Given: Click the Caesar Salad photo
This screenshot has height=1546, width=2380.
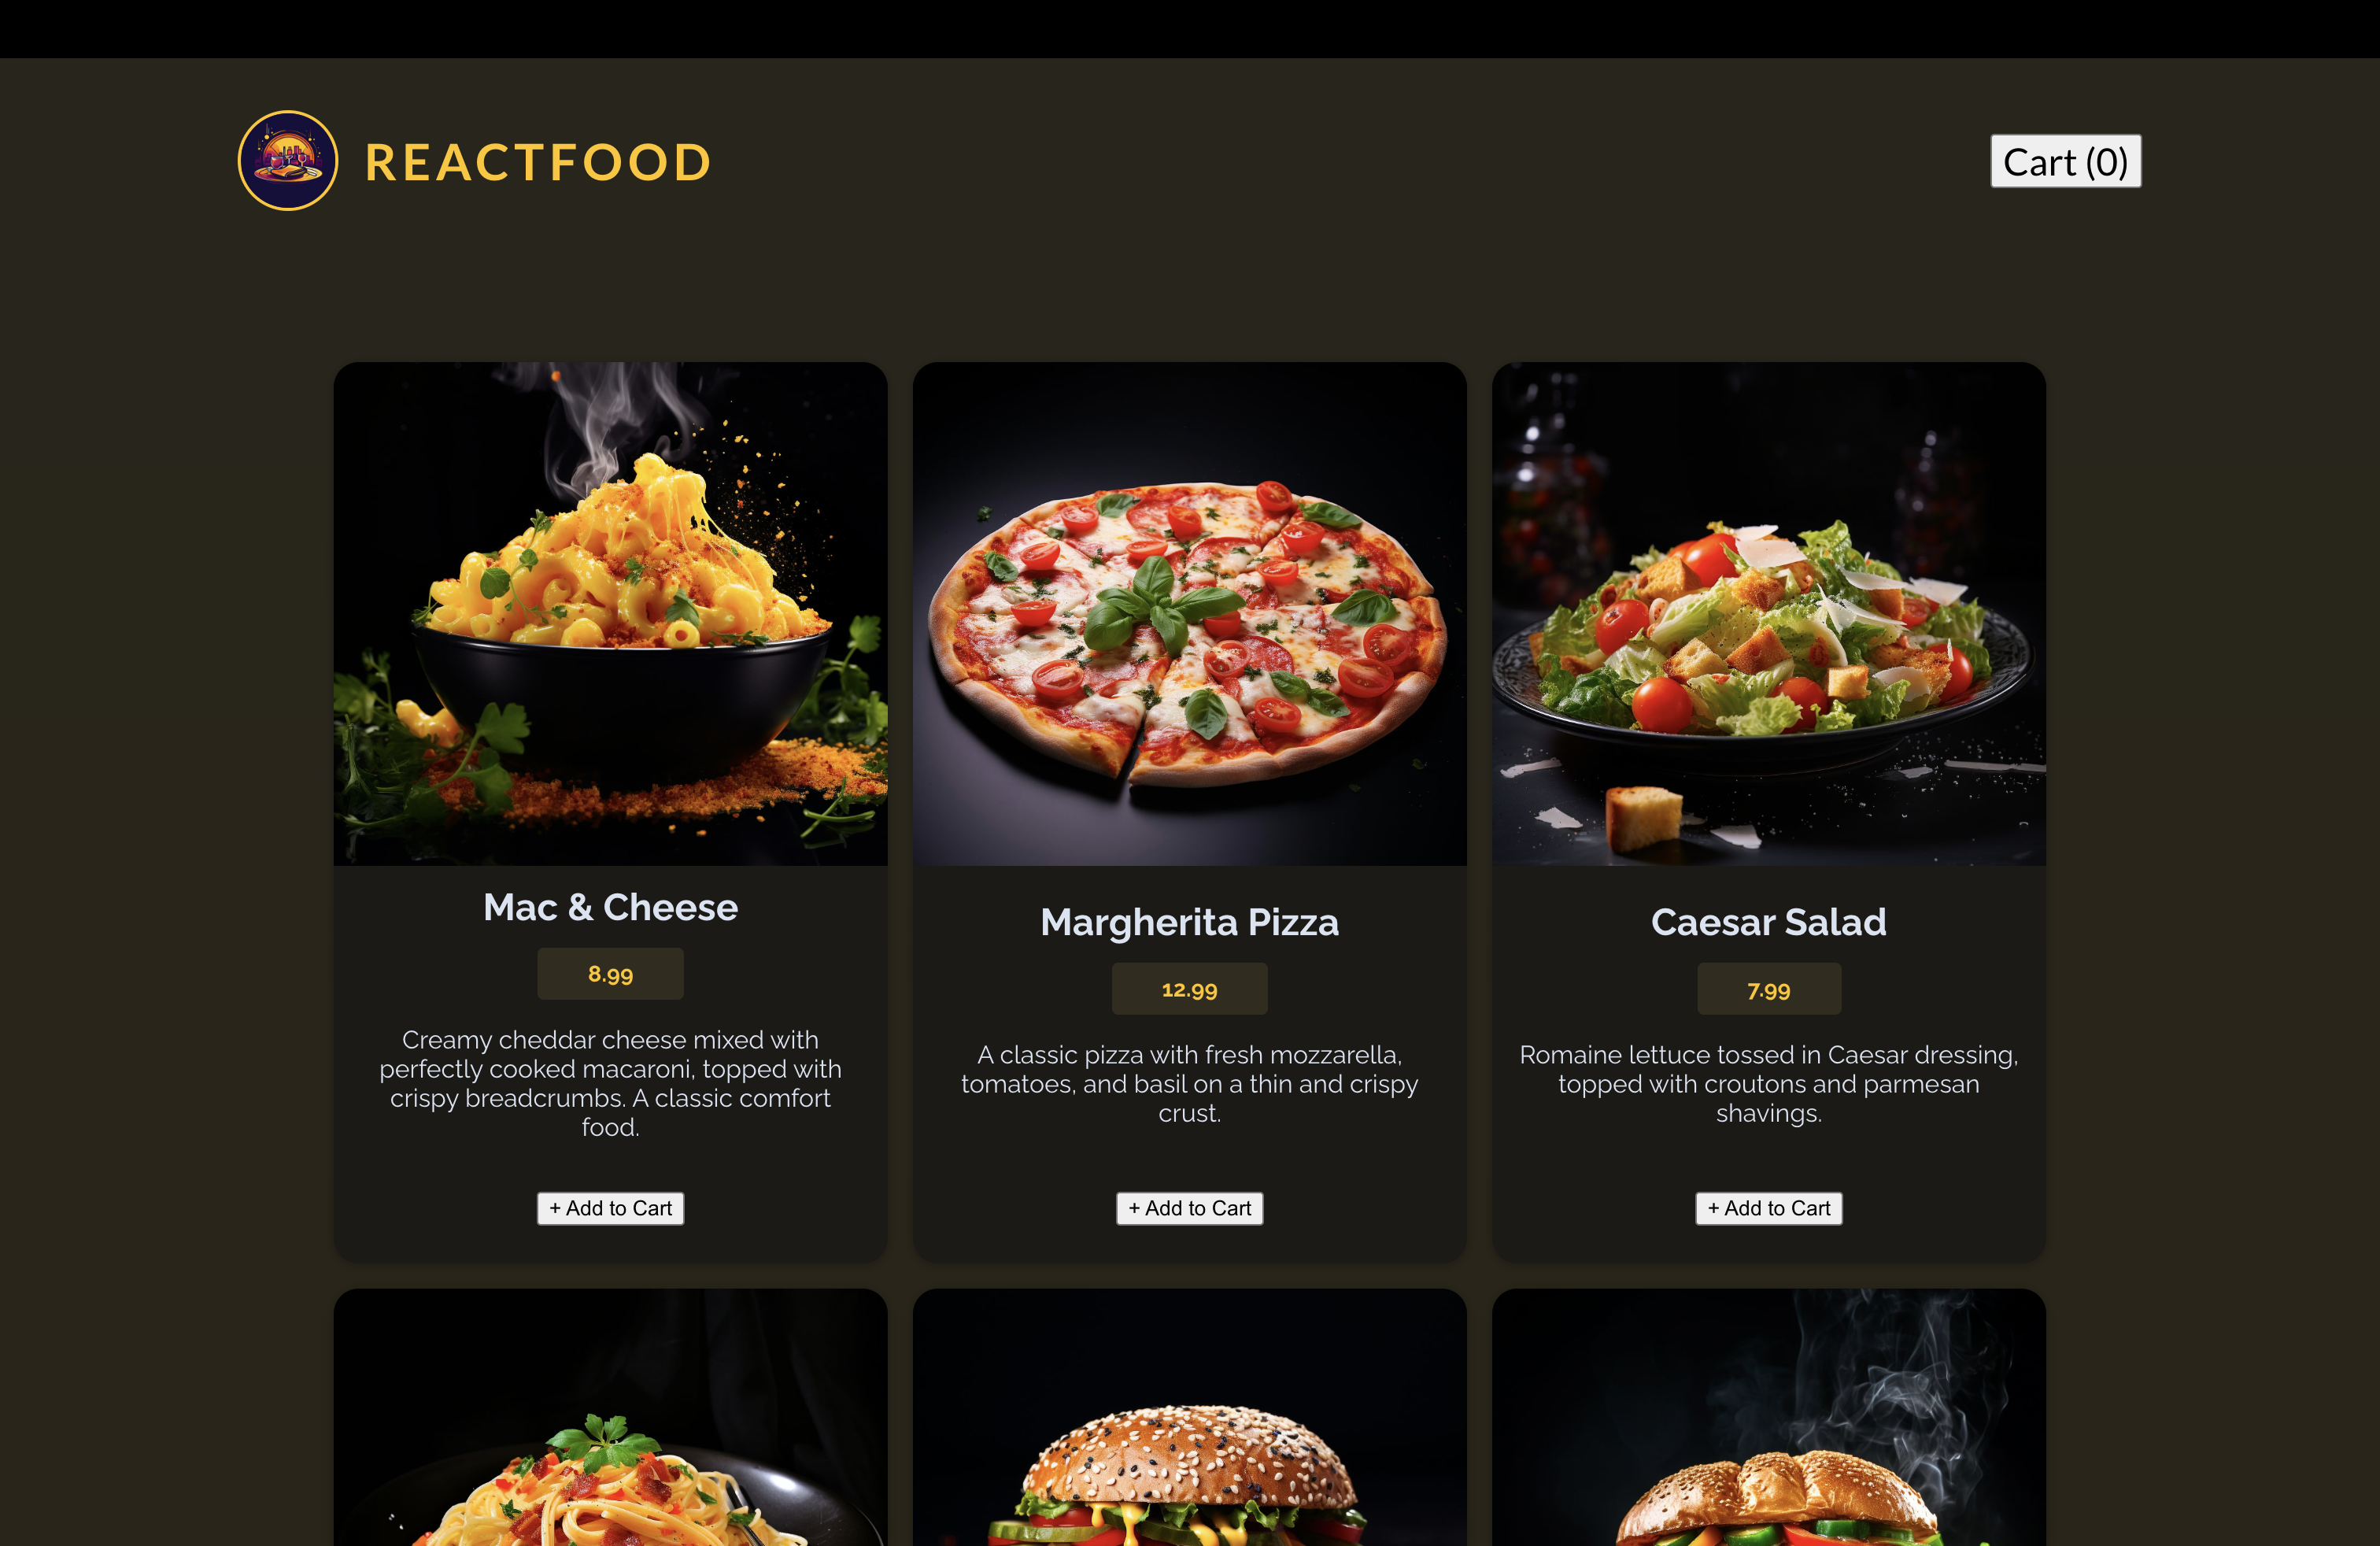Looking at the screenshot, I should coord(1768,613).
